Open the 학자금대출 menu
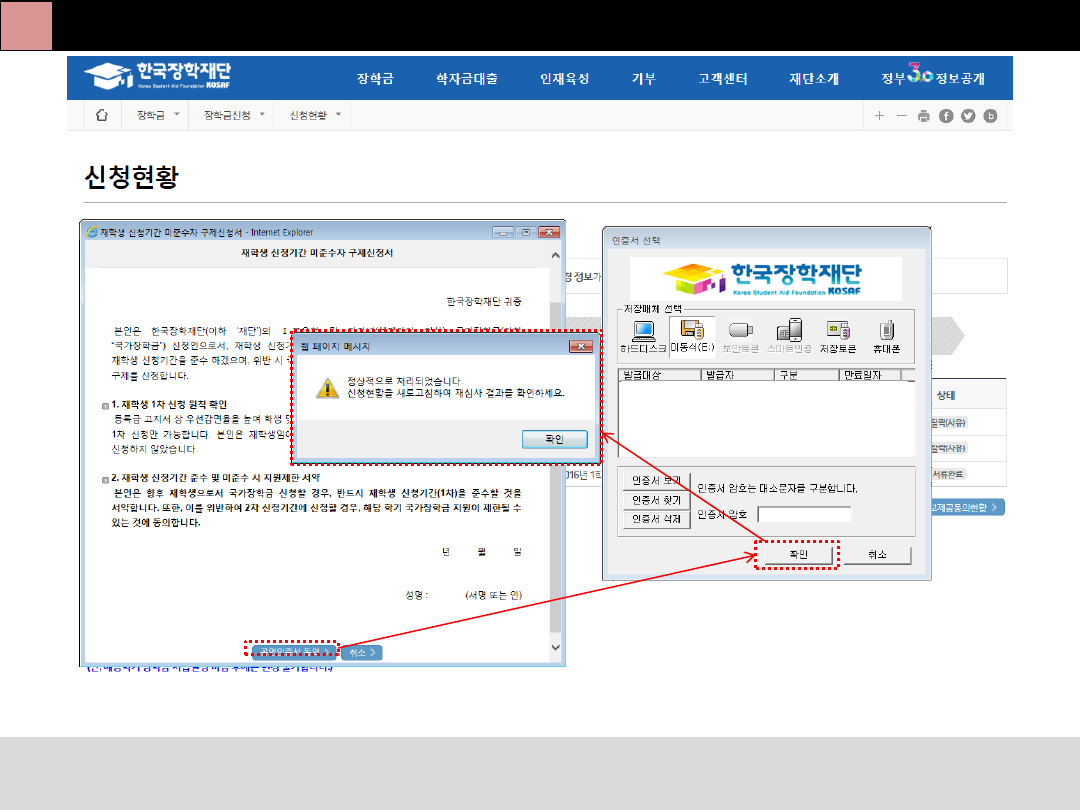The height and width of the screenshot is (810, 1080). (467, 79)
